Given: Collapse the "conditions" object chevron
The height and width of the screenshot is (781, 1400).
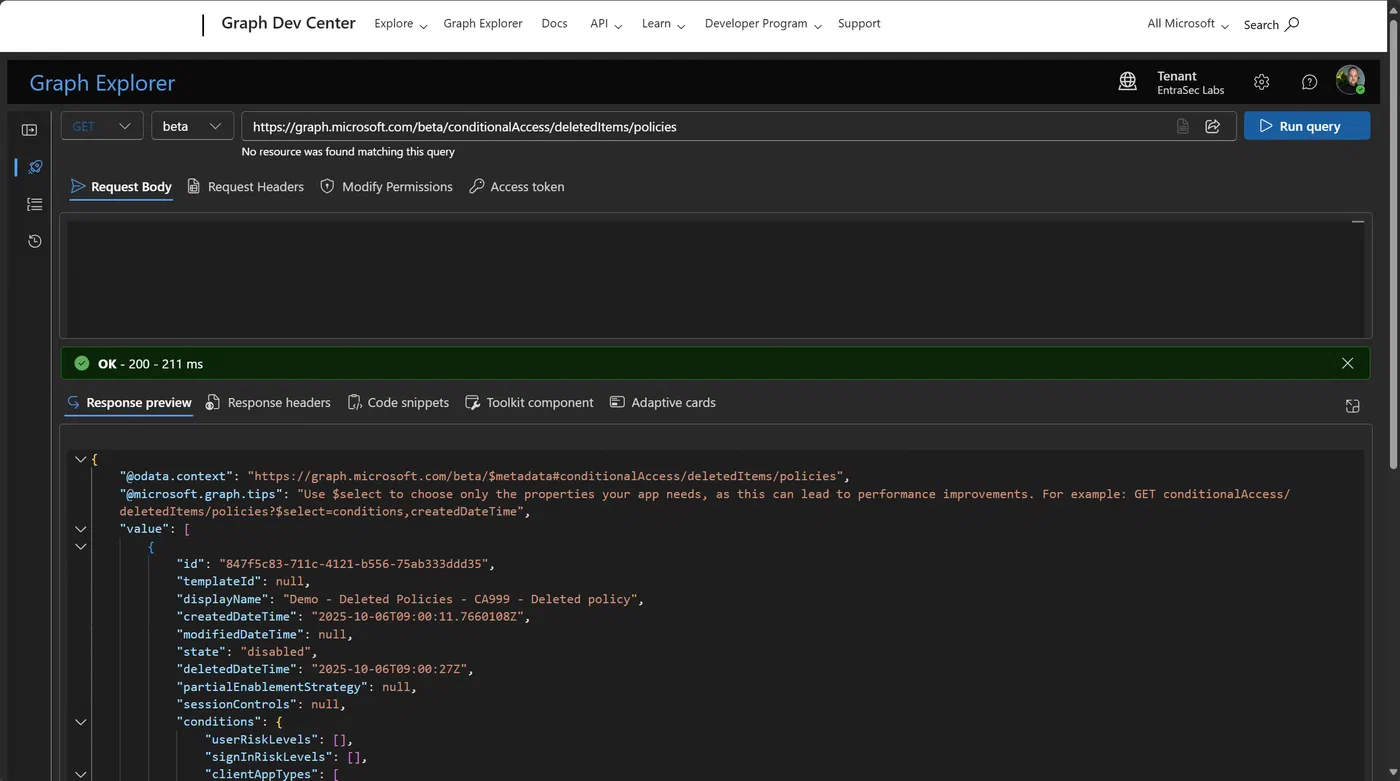Looking at the screenshot, I should tap(80, 721).
